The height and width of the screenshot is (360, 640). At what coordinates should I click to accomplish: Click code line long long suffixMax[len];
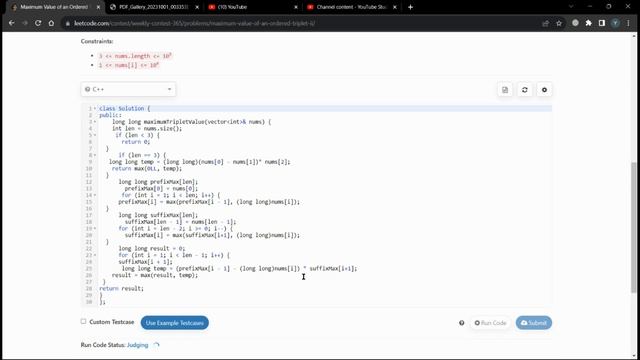point(158,215)
